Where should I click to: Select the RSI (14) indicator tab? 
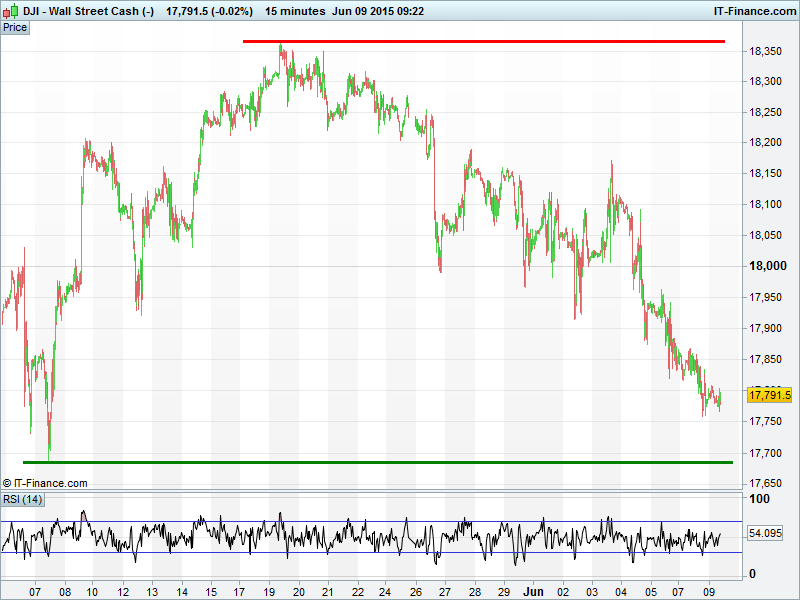[23, 499]
